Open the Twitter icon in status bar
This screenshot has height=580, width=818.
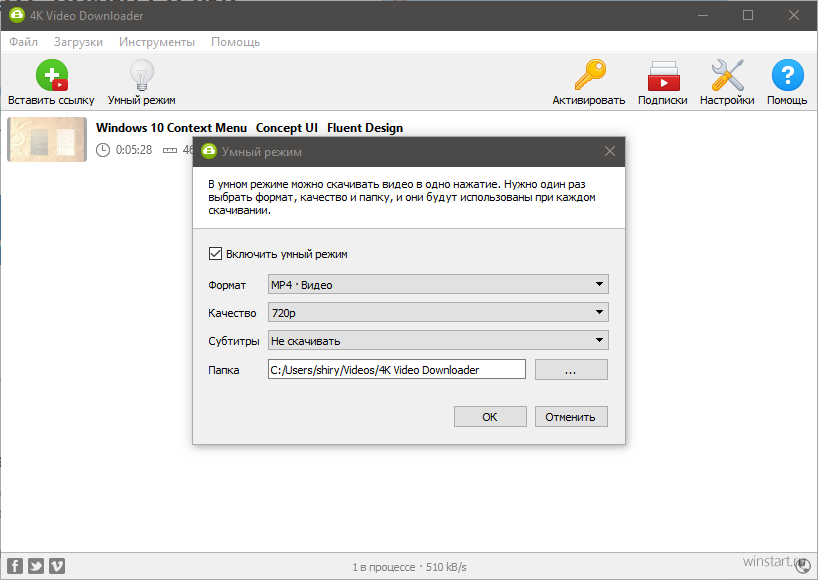click(x=36, y=566)
